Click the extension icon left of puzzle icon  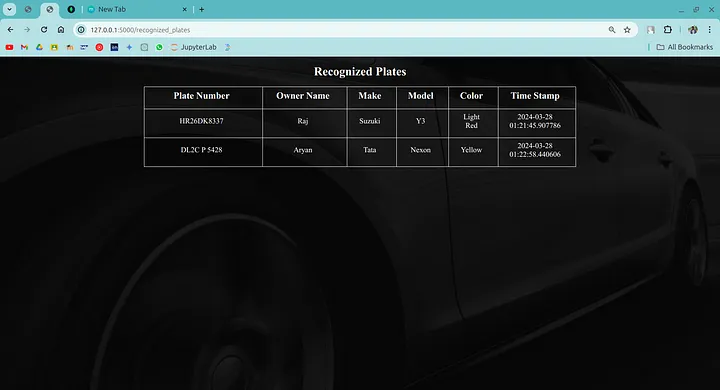coord(651,30)
